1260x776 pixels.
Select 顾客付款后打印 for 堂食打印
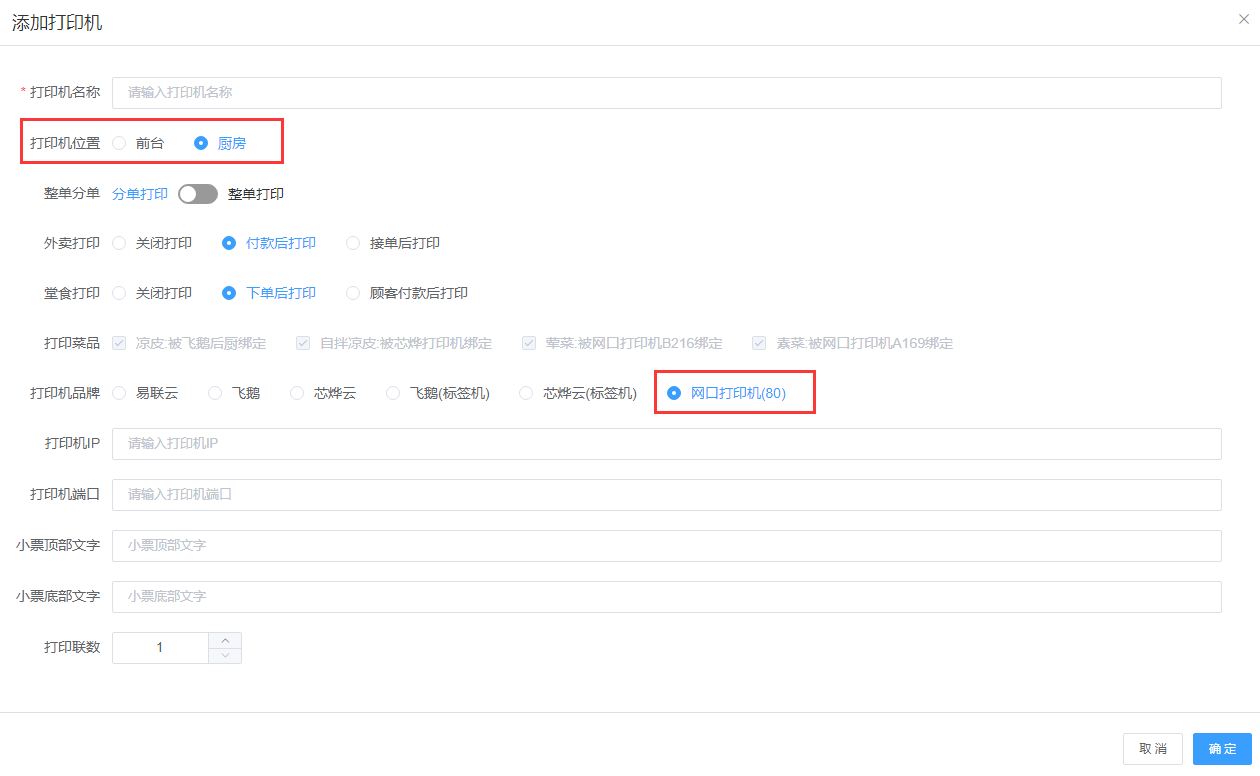tap(353, 293)
